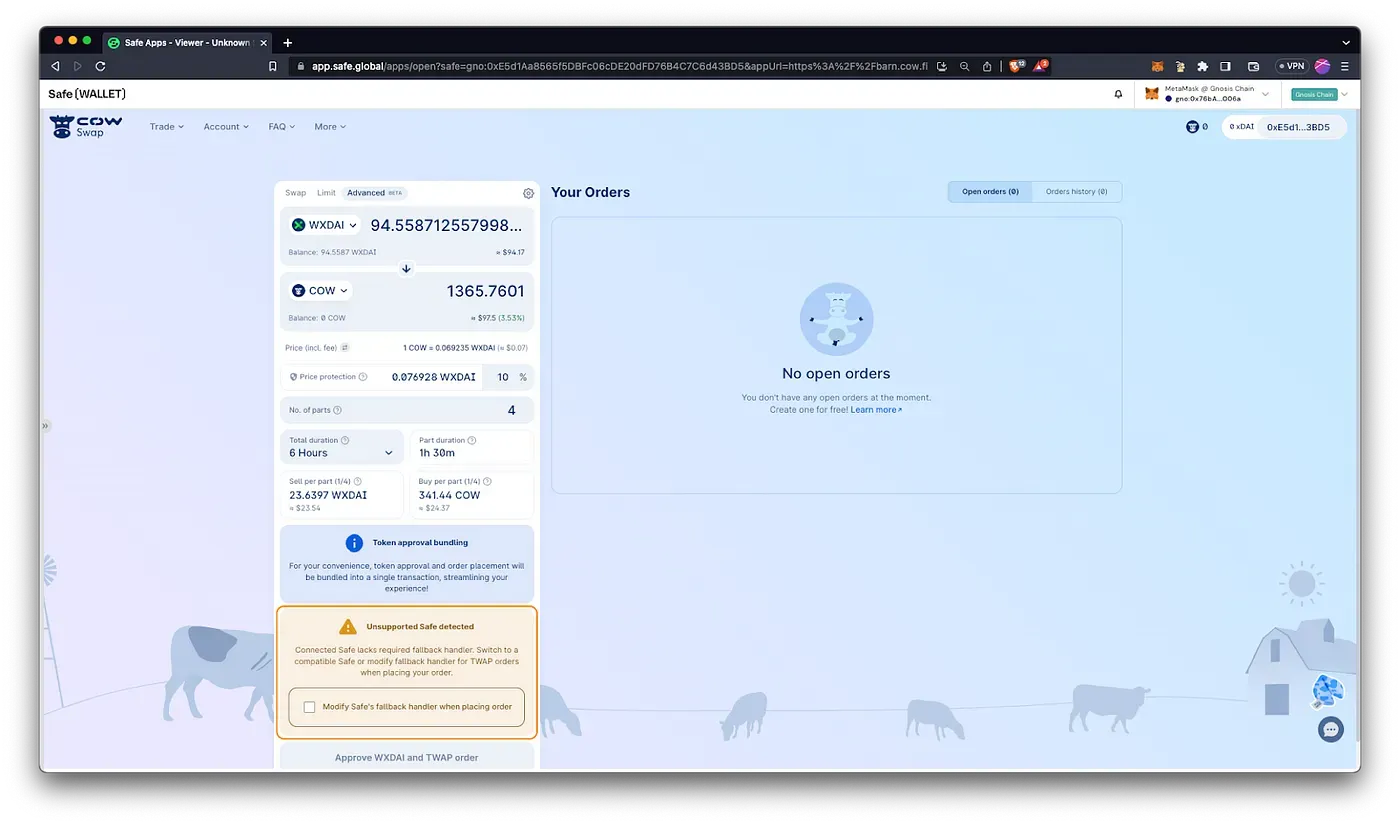The image size is (1400, 824).
Task: Switch to the Swap tab
Action: [296, 193]
